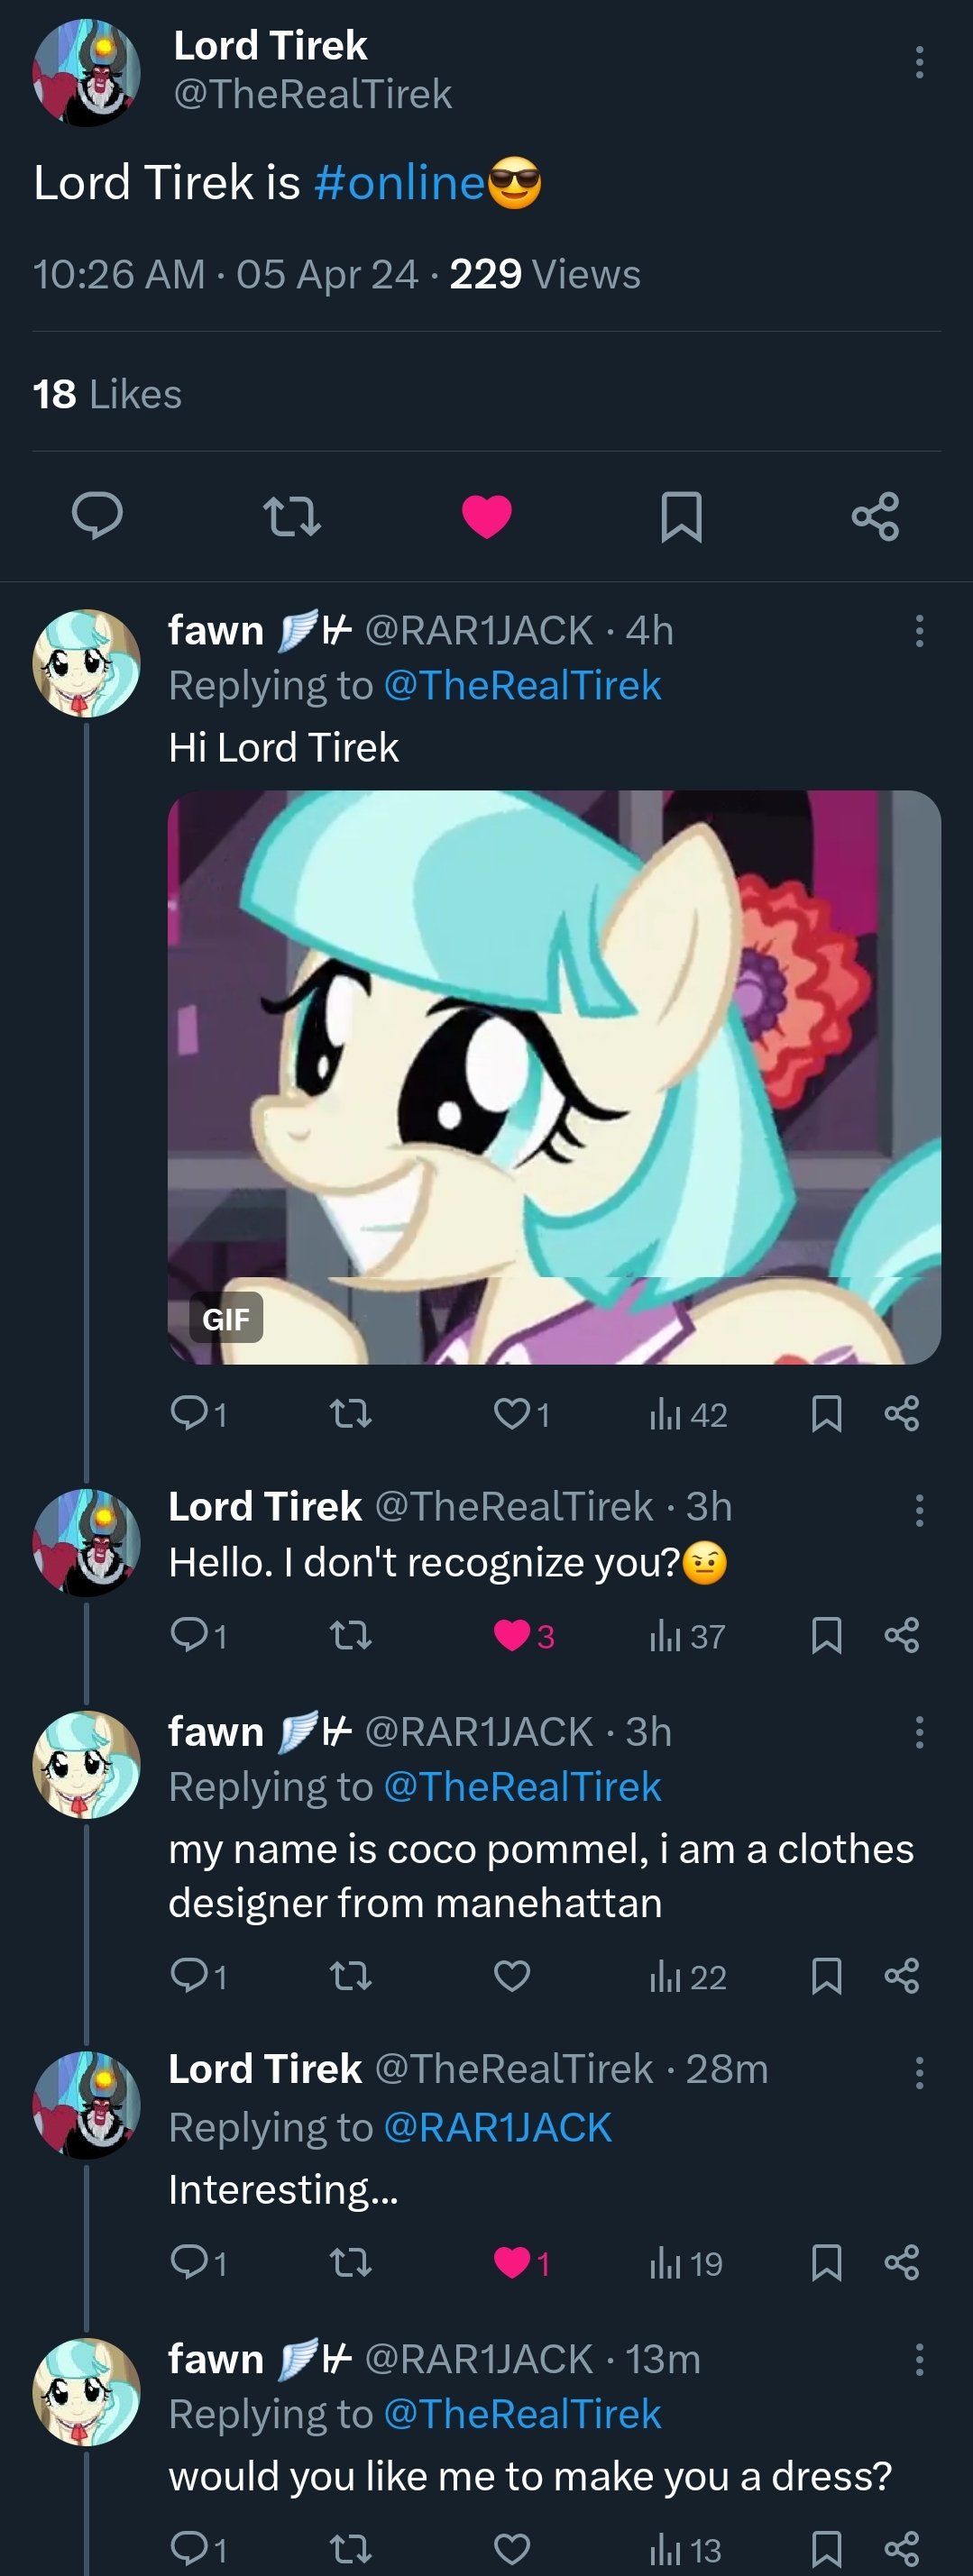This screenshot has width=973, height=2576.
Task: Open more options for main post
Action: point(919,62)
